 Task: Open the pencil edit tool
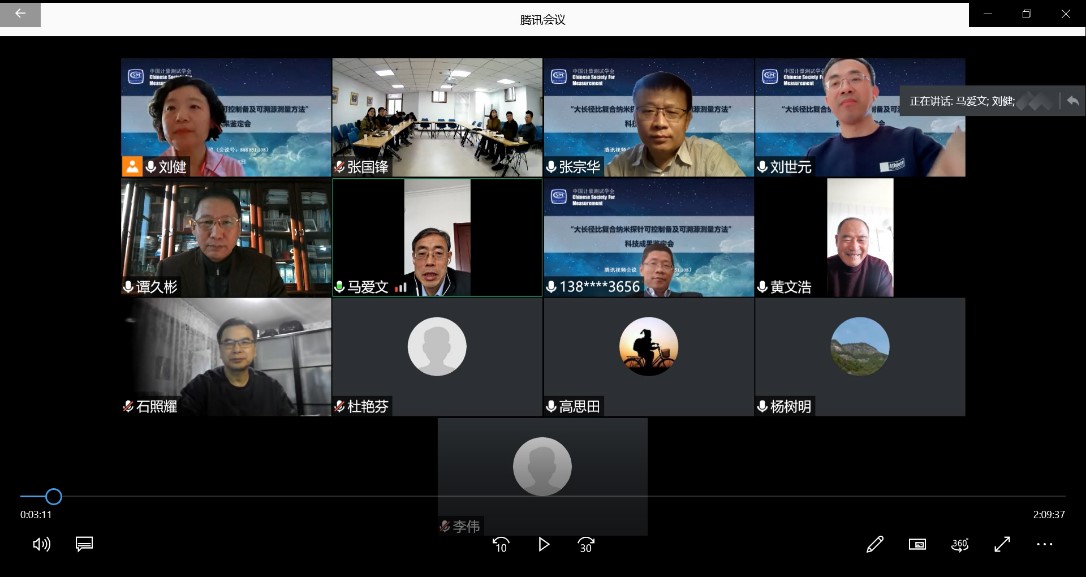pos(875,544)
